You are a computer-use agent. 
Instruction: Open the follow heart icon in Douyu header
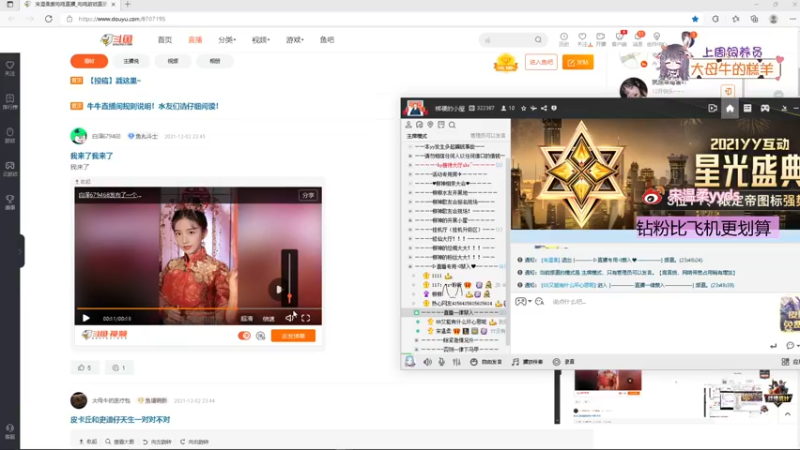point(582,39)
